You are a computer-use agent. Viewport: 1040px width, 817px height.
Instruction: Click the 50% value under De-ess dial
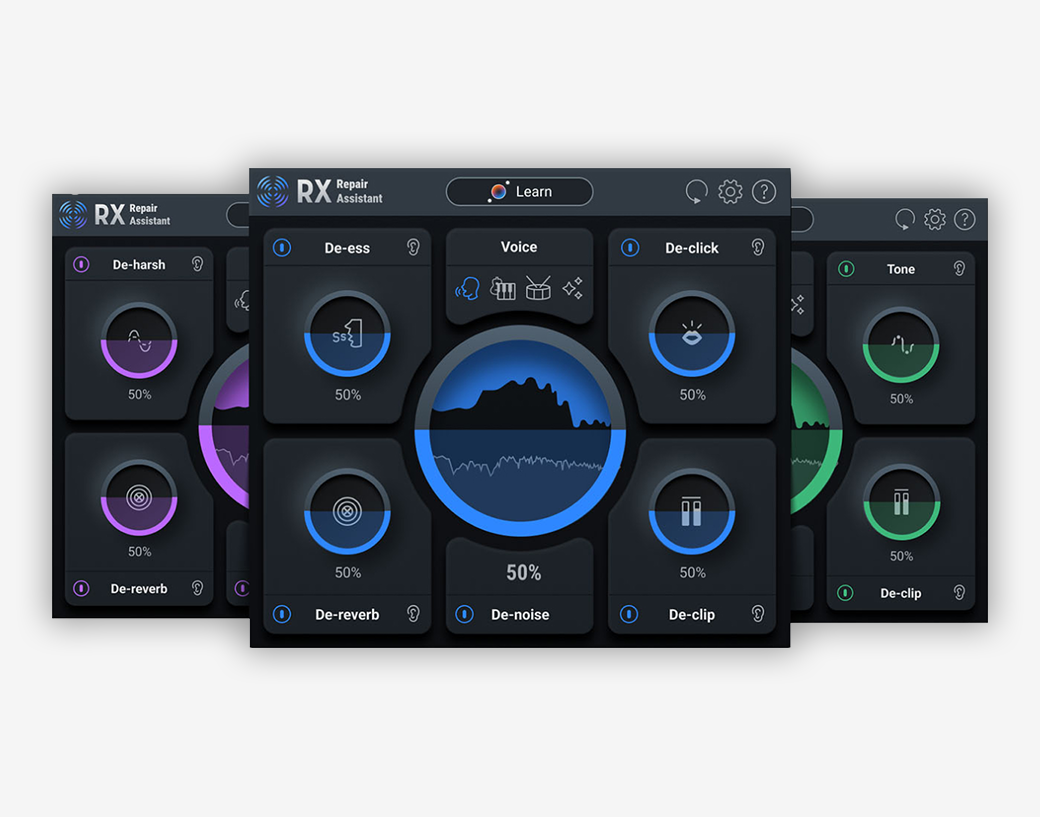coord(348,395)
